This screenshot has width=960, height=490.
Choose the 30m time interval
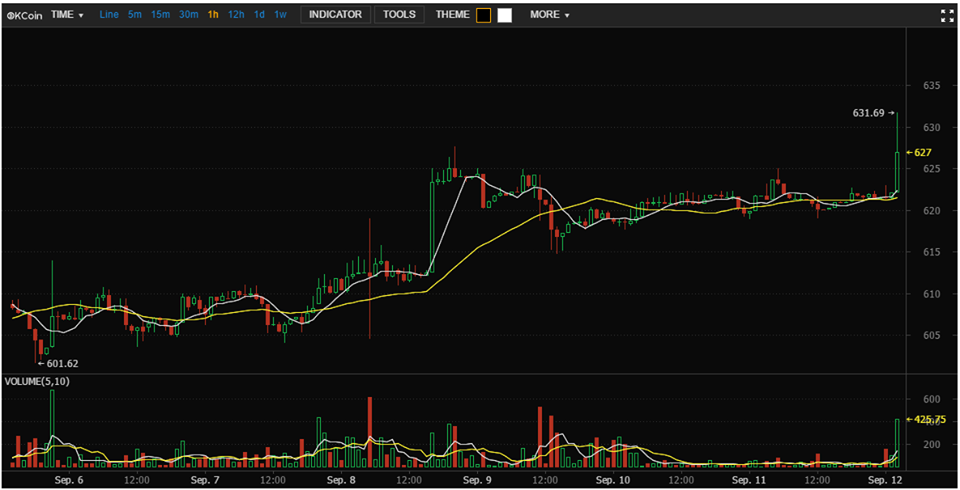pos(188,15)
